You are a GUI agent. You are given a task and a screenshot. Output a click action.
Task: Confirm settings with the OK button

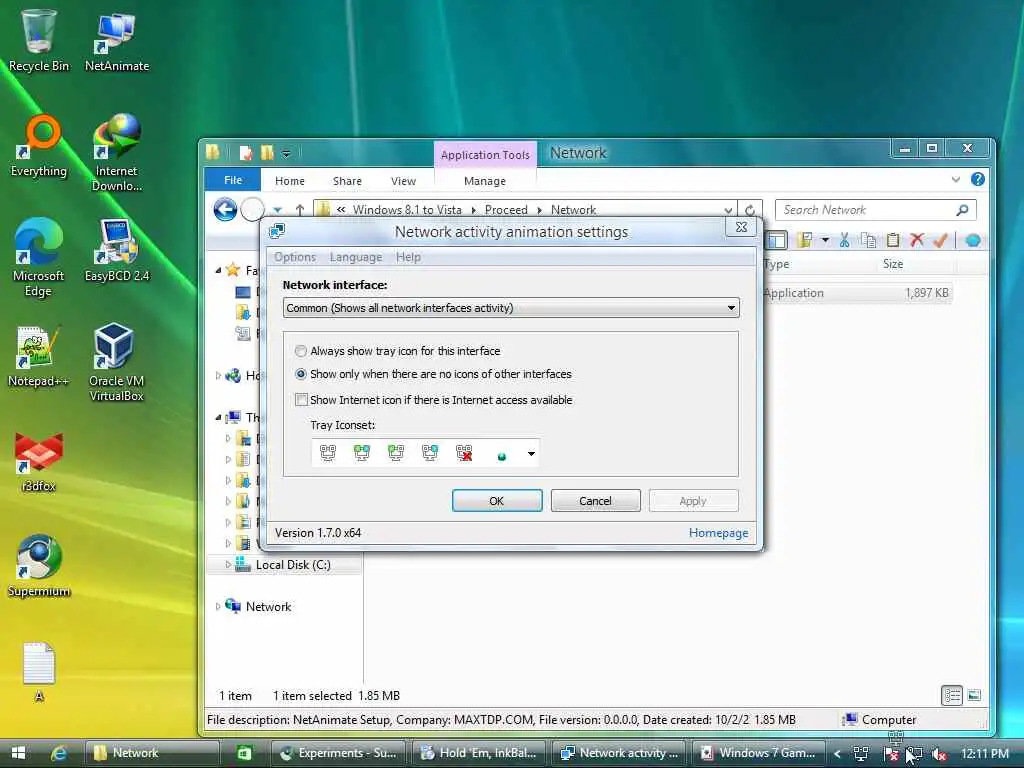(496, 501)
